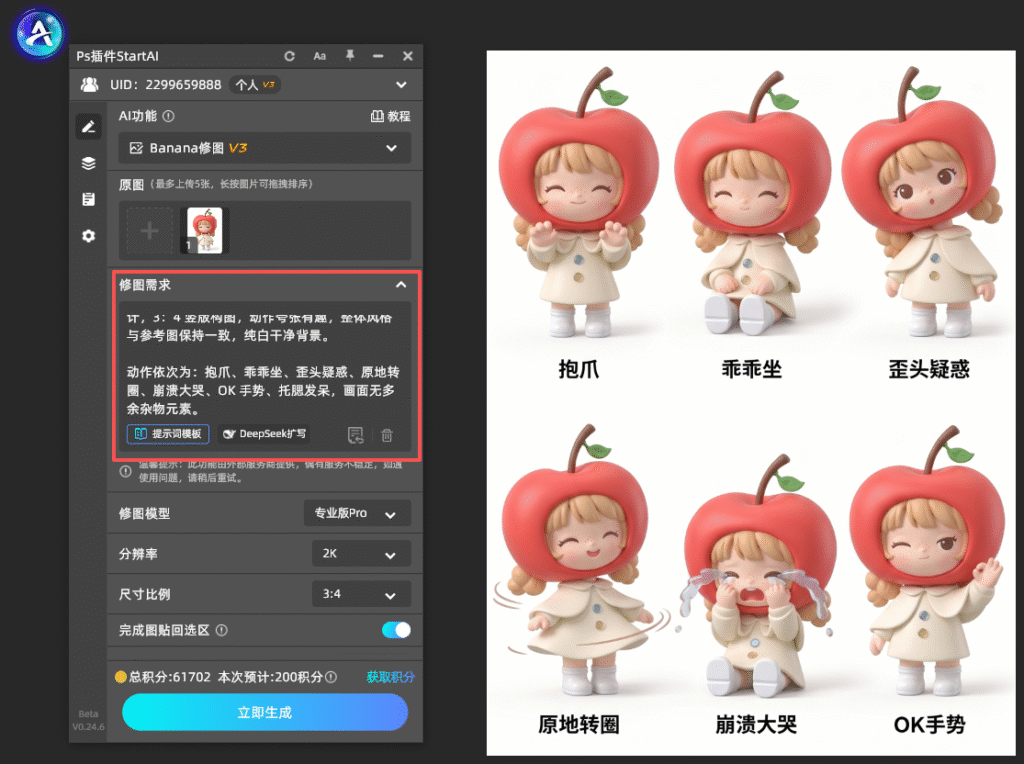Screen dimensions: 1024x764
Task: Collapse the 修图需求 section chevron
Action: click(x=401, y=285)
